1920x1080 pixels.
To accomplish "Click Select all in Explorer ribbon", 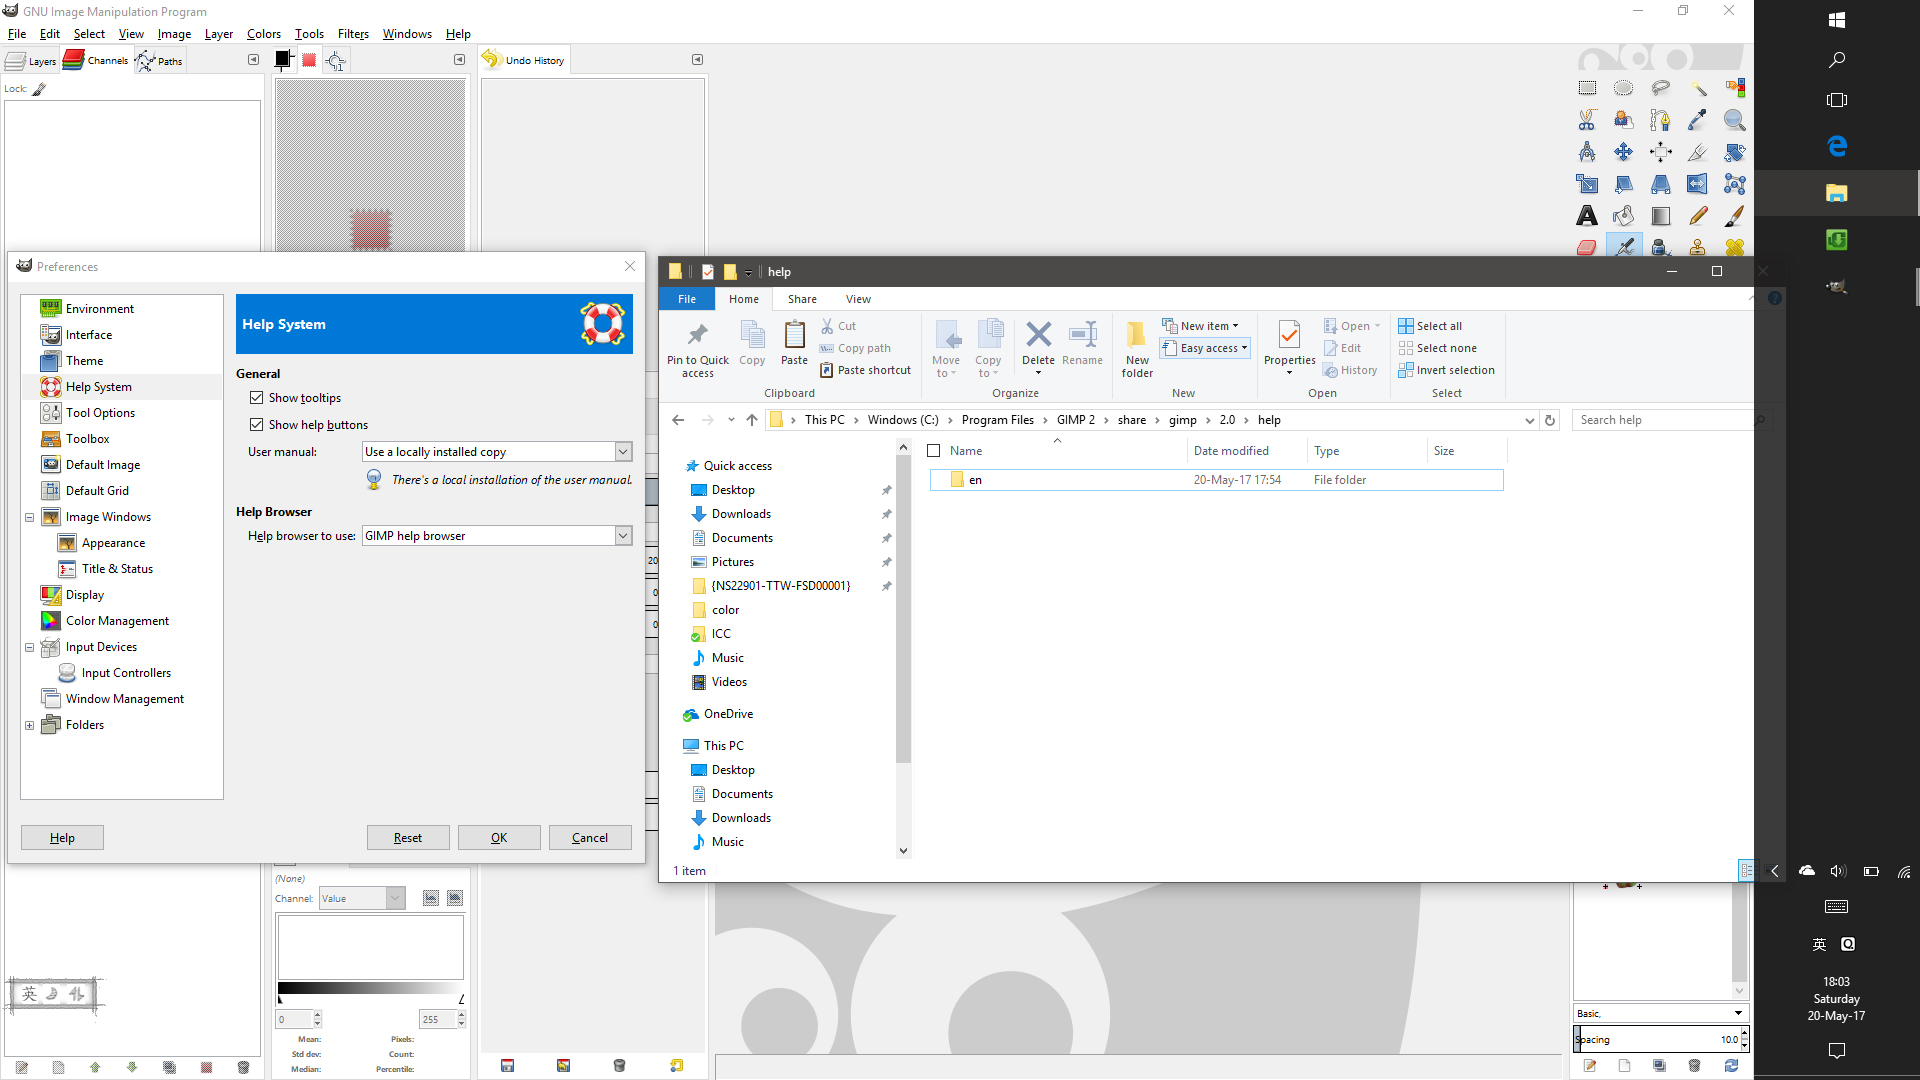I will point(1430,326).
